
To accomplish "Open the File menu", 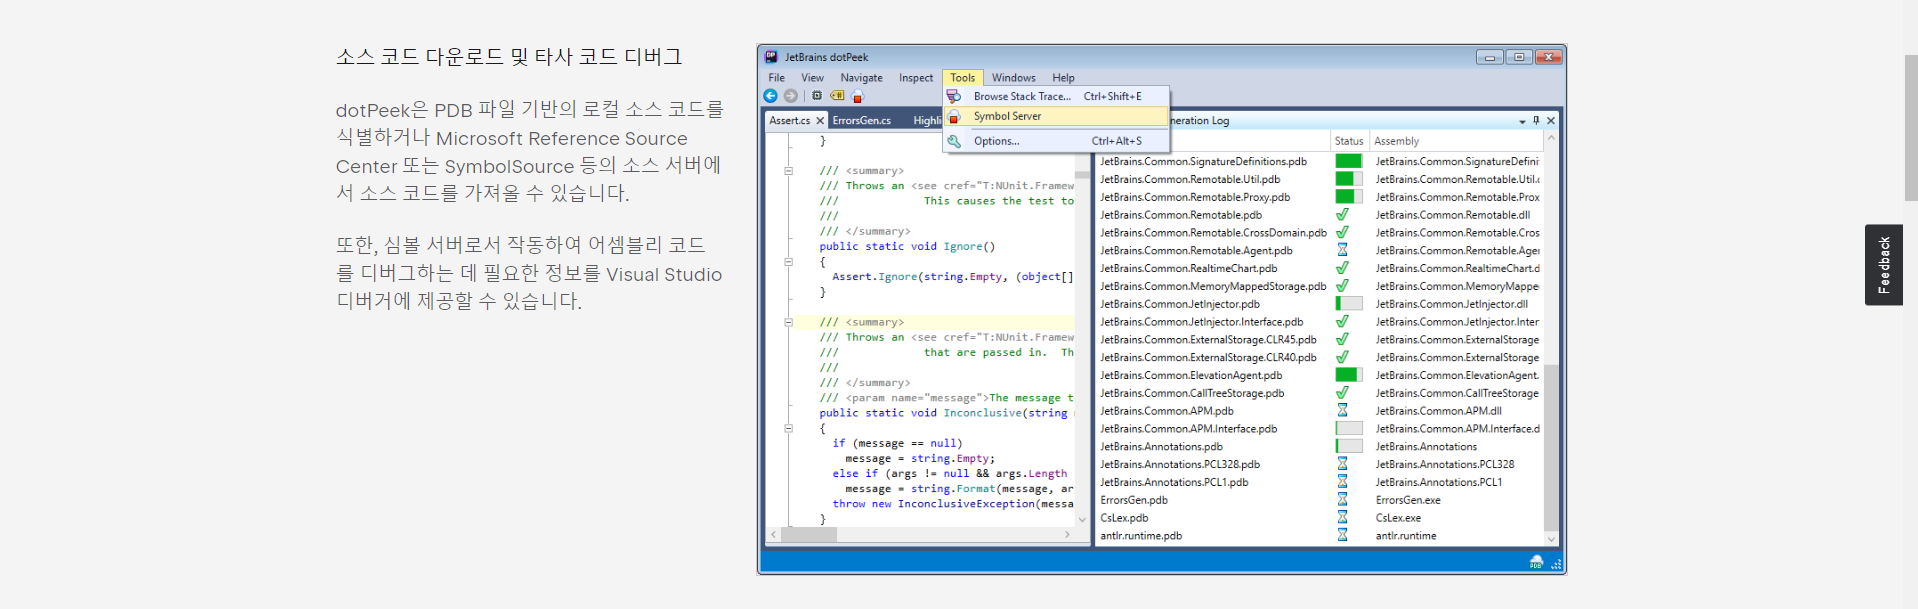I will pos(776,78).
